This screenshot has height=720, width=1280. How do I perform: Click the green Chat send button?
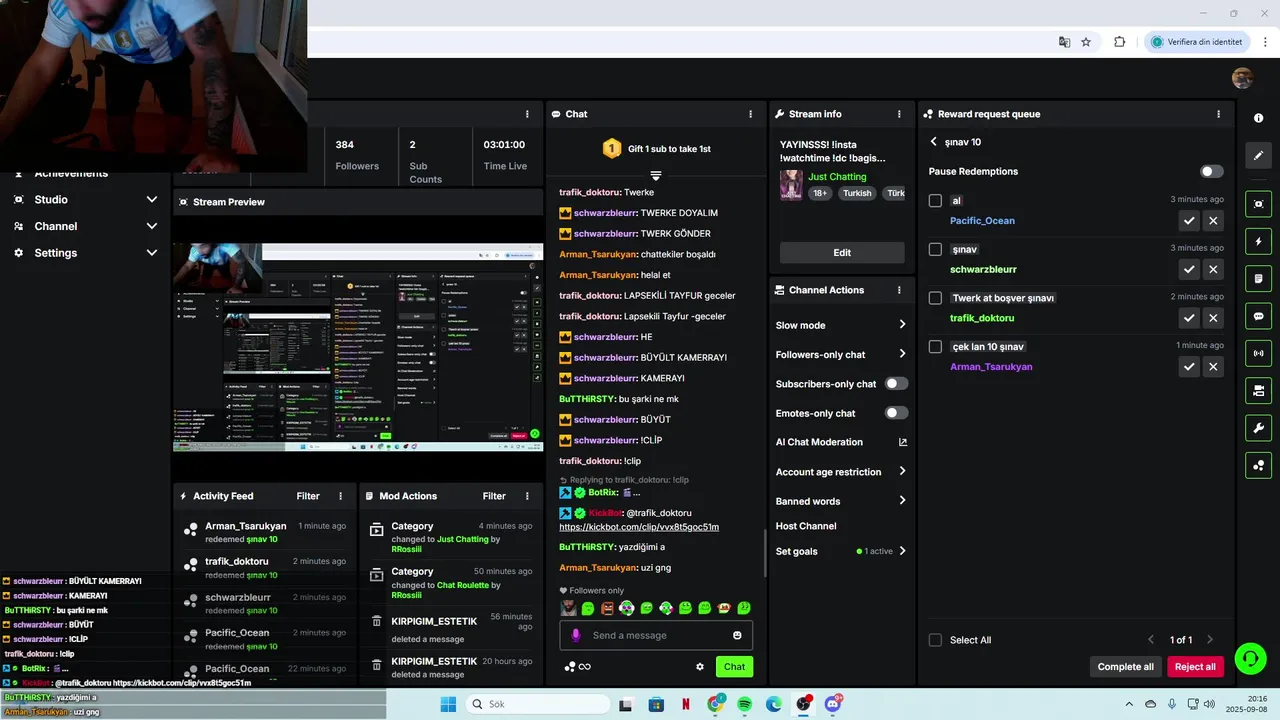click(735, 667)
